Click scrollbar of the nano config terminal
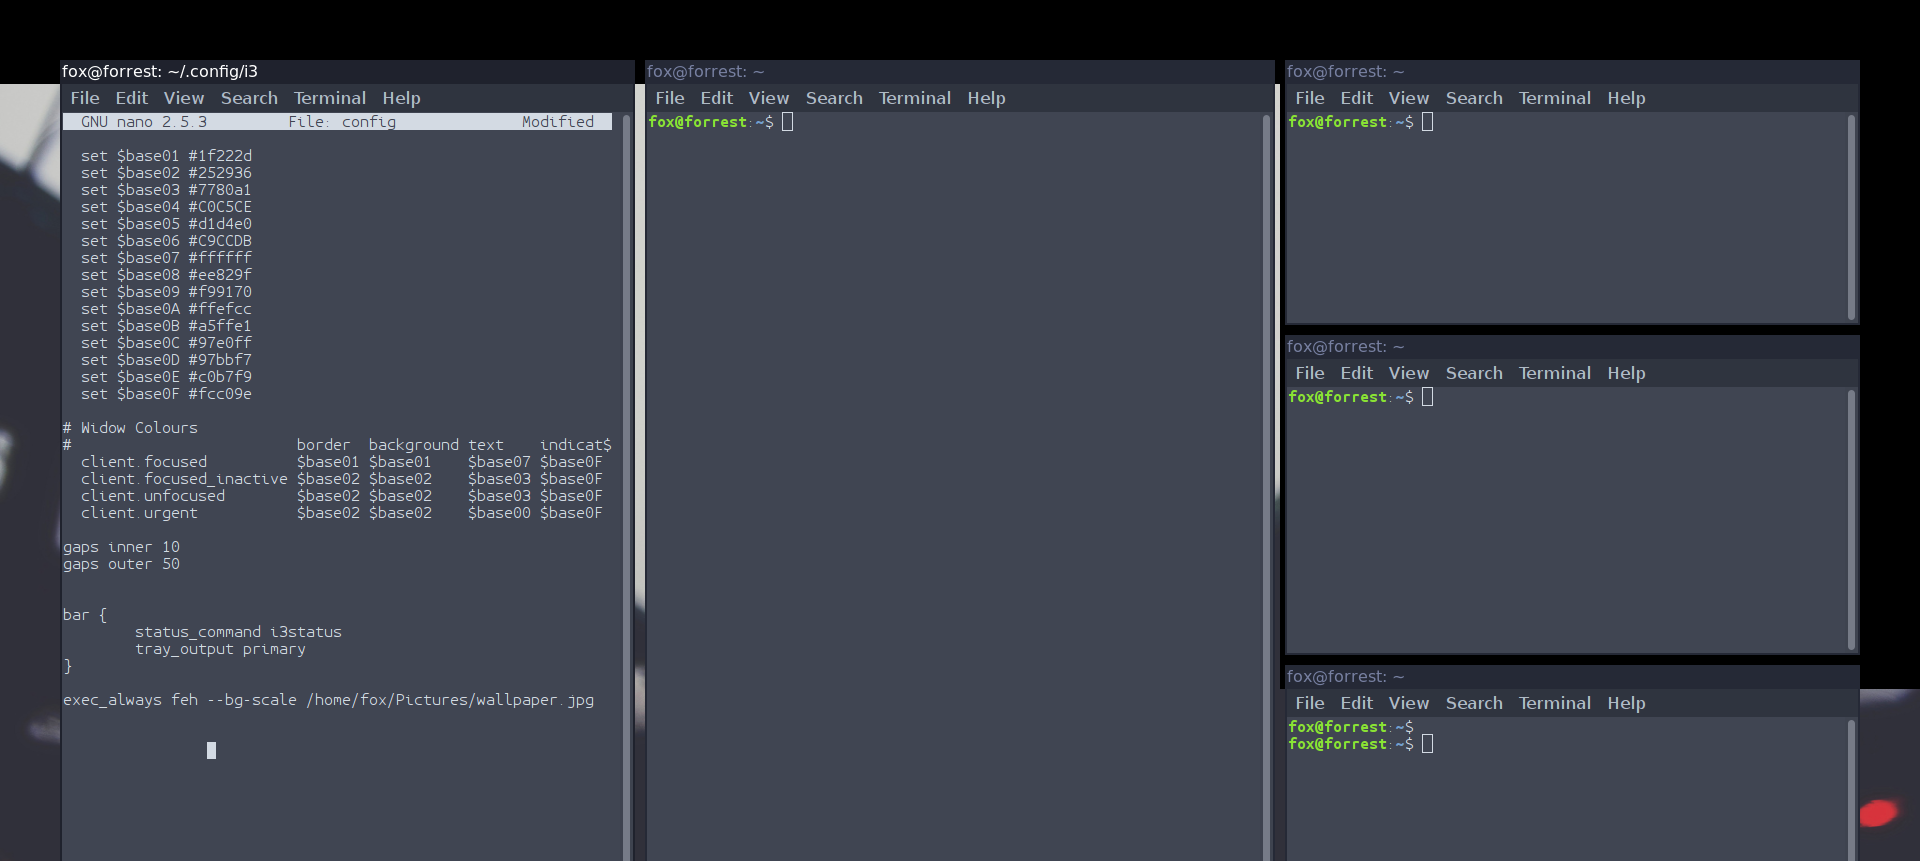The image size is (1920, 861). pyautogui.click(x=627, y=486)
